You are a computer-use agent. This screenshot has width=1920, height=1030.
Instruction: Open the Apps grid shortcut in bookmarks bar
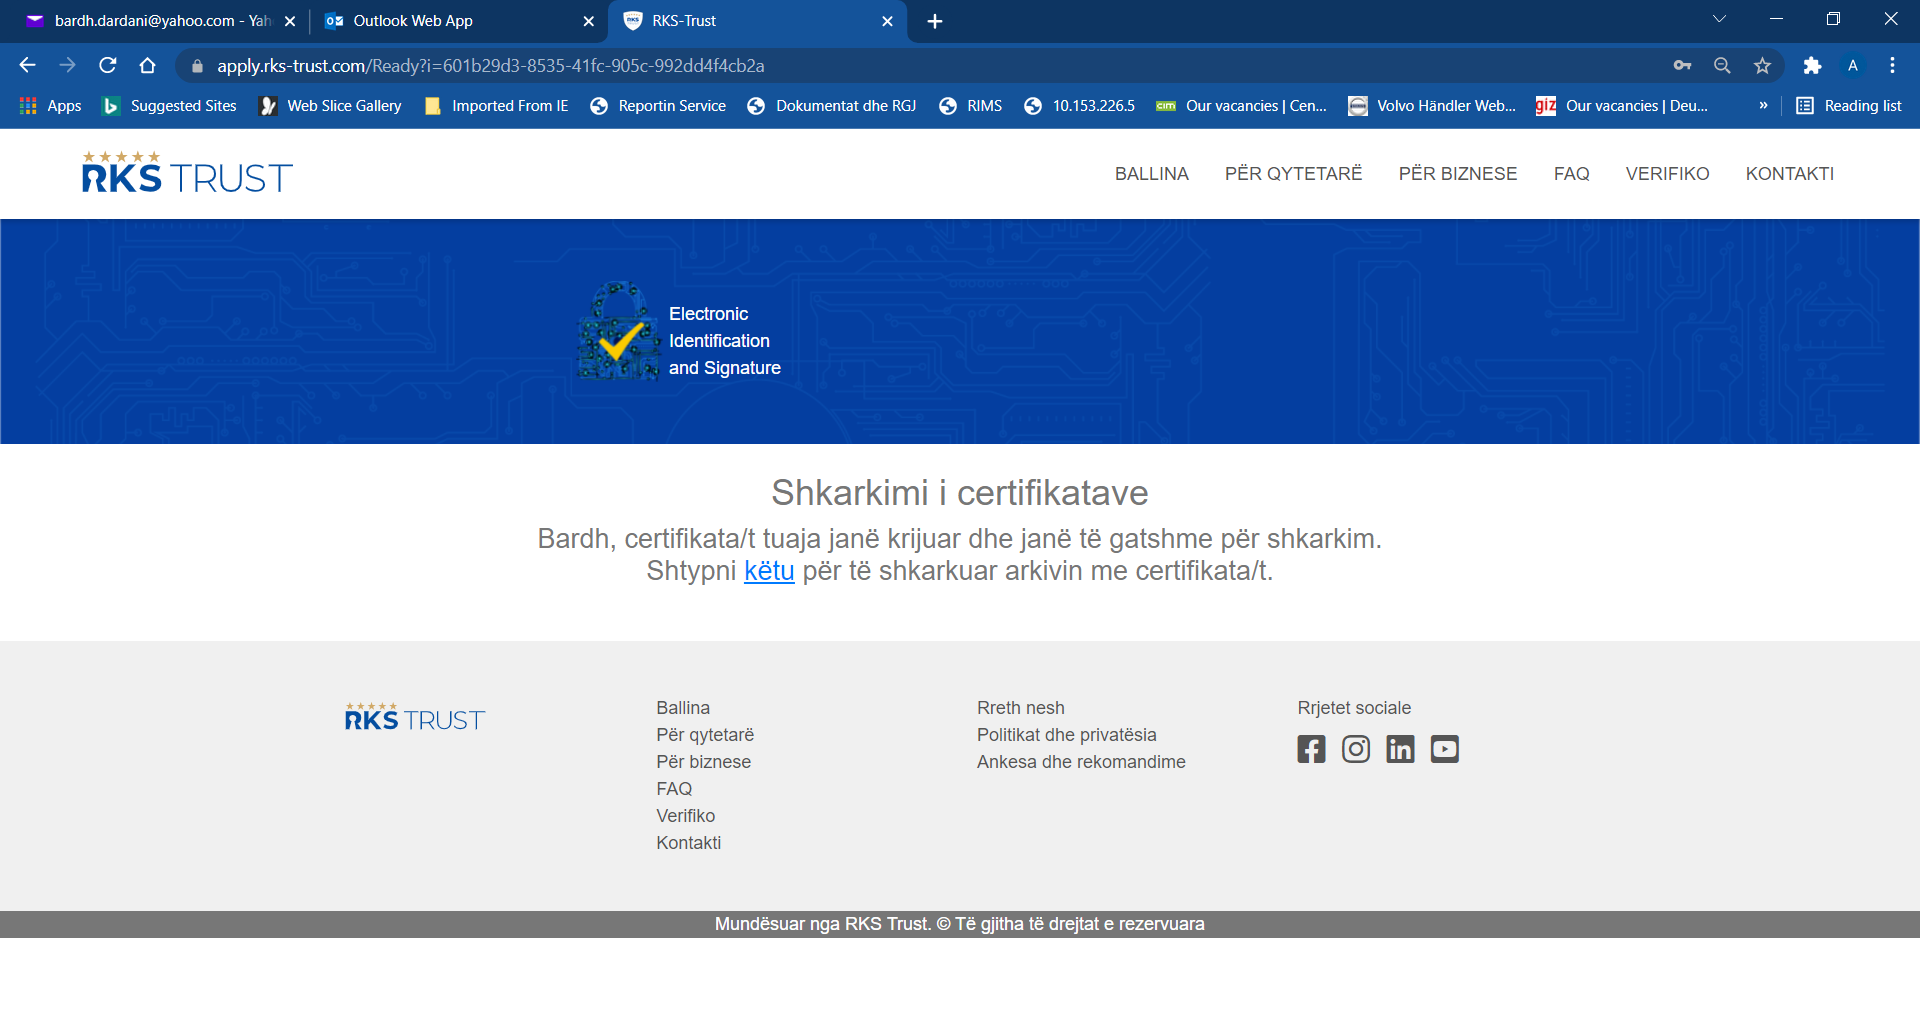pos(50,106)
